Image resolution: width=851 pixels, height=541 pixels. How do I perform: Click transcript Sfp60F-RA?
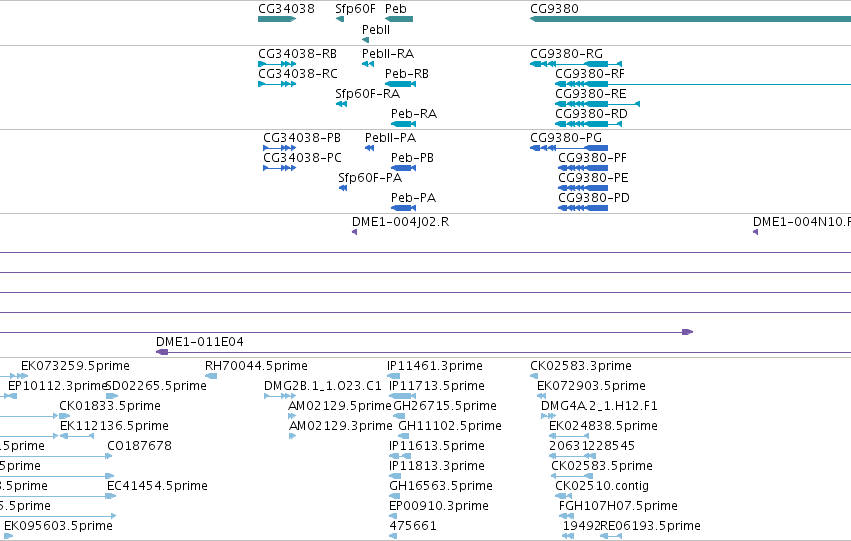coord(341,104)
